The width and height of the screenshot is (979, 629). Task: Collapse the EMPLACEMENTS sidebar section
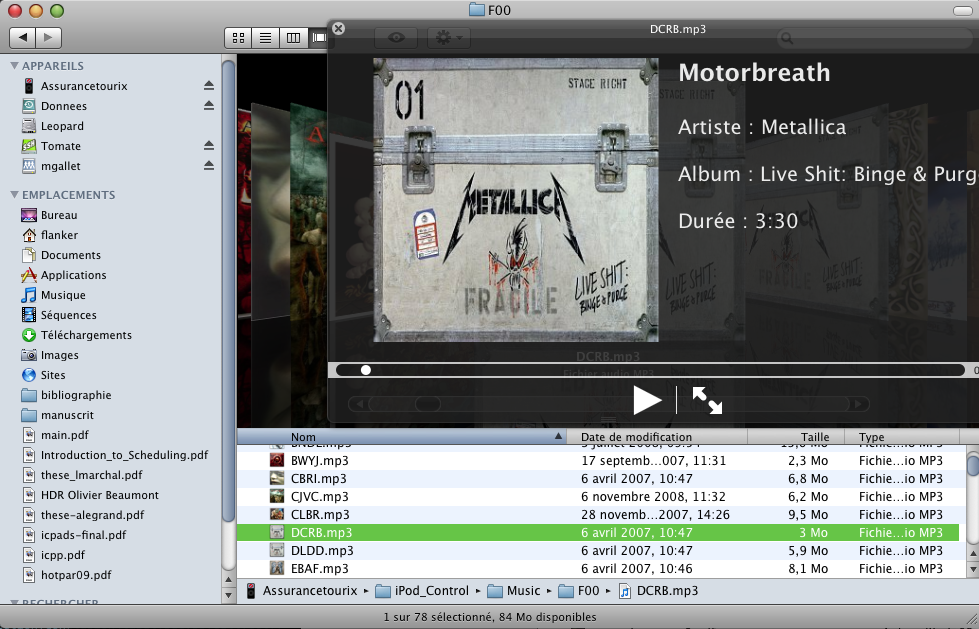(x=15, y=195)
